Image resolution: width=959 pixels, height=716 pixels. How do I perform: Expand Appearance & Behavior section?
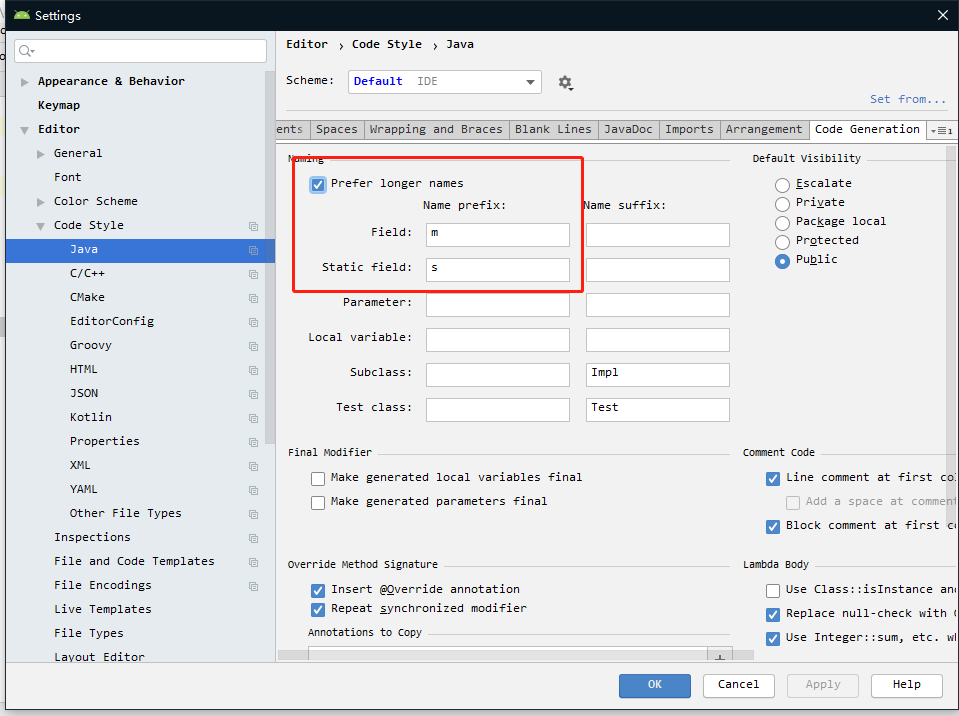[x=24, y=82]
